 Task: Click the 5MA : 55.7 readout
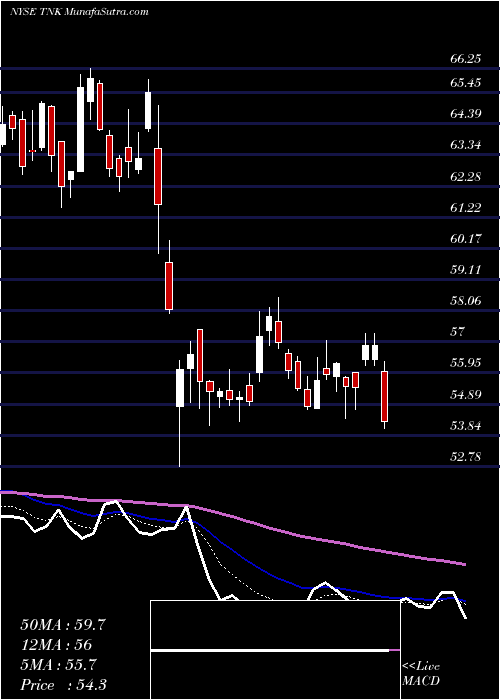pyautogui.click(x=58, y=665)
